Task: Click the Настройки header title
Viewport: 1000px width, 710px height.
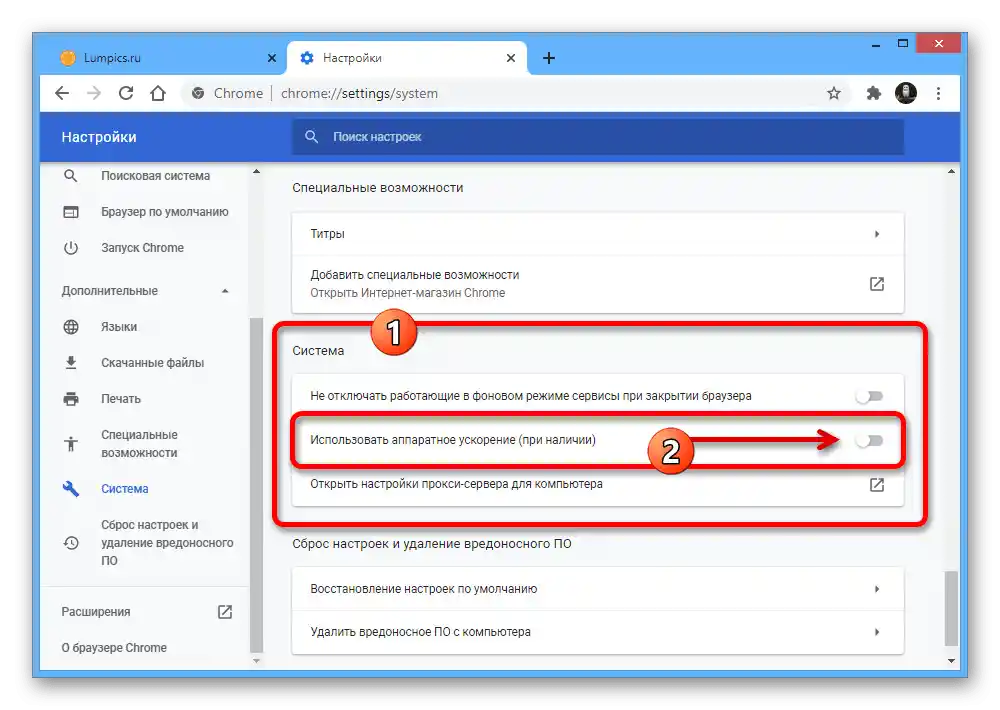Action: [x=99, y=137]
